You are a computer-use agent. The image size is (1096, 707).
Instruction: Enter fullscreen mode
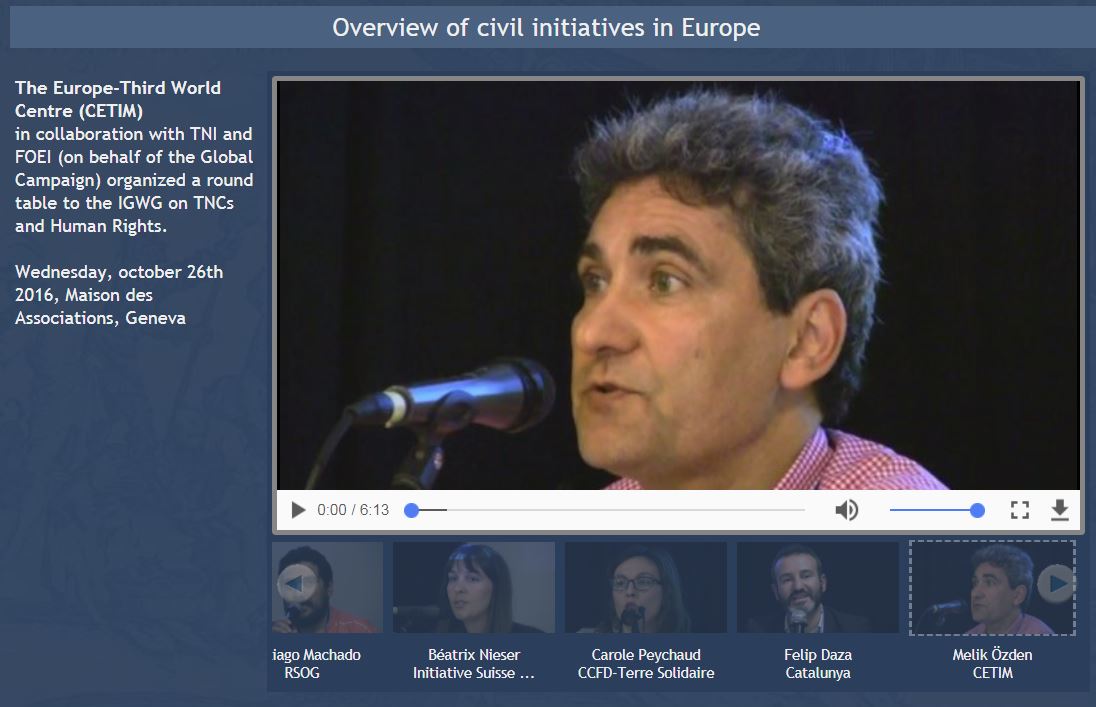1020,510
